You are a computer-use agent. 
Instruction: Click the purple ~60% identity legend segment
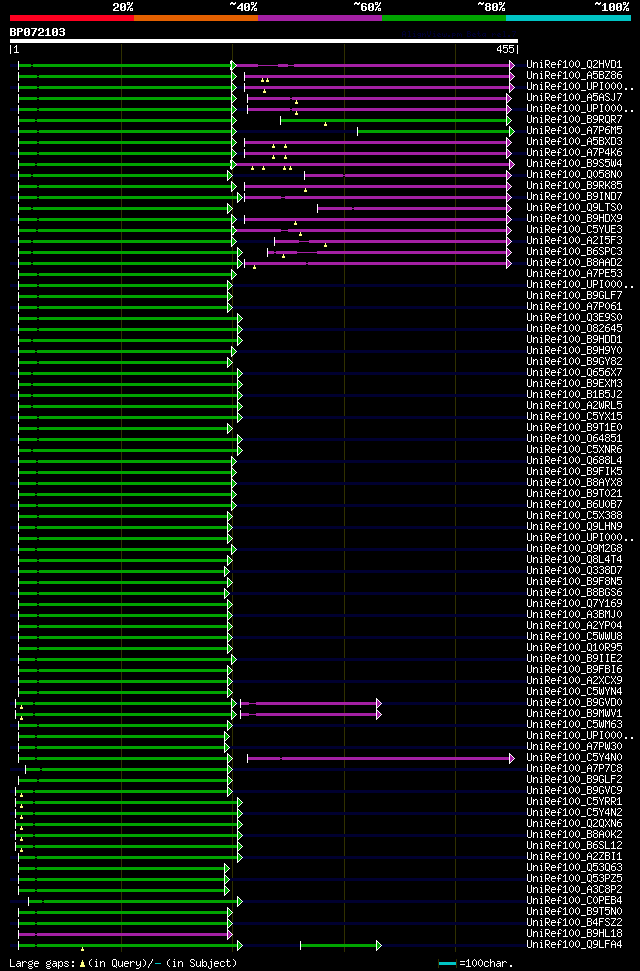(x=320, y=18)
